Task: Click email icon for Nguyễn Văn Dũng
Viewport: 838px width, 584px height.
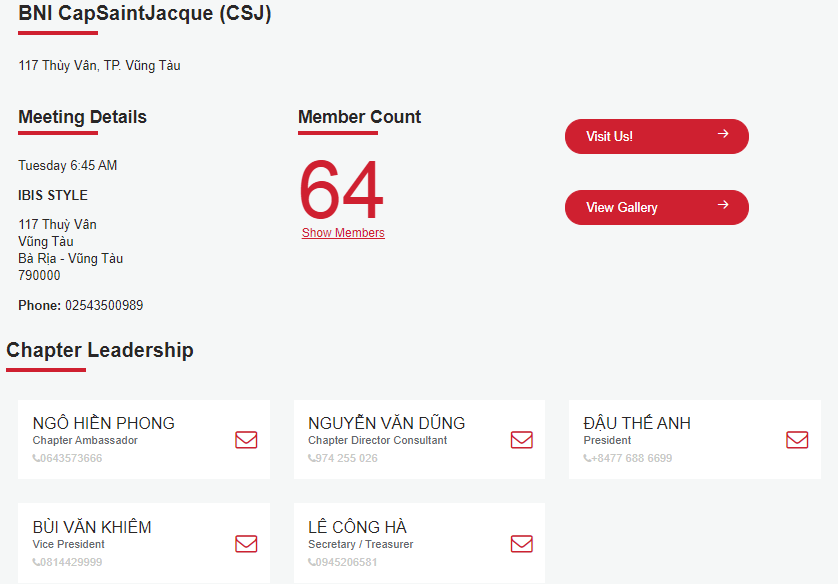Action: [521, 440]
